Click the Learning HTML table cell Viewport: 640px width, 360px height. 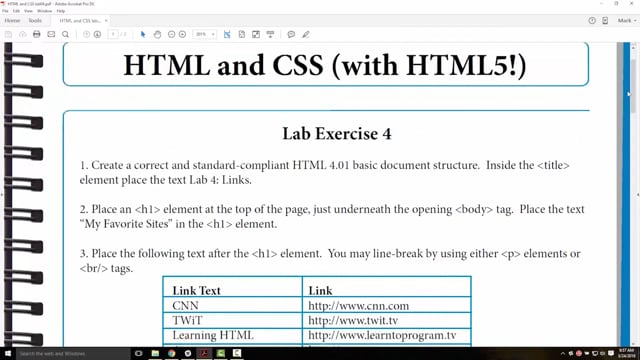[233, 335]
